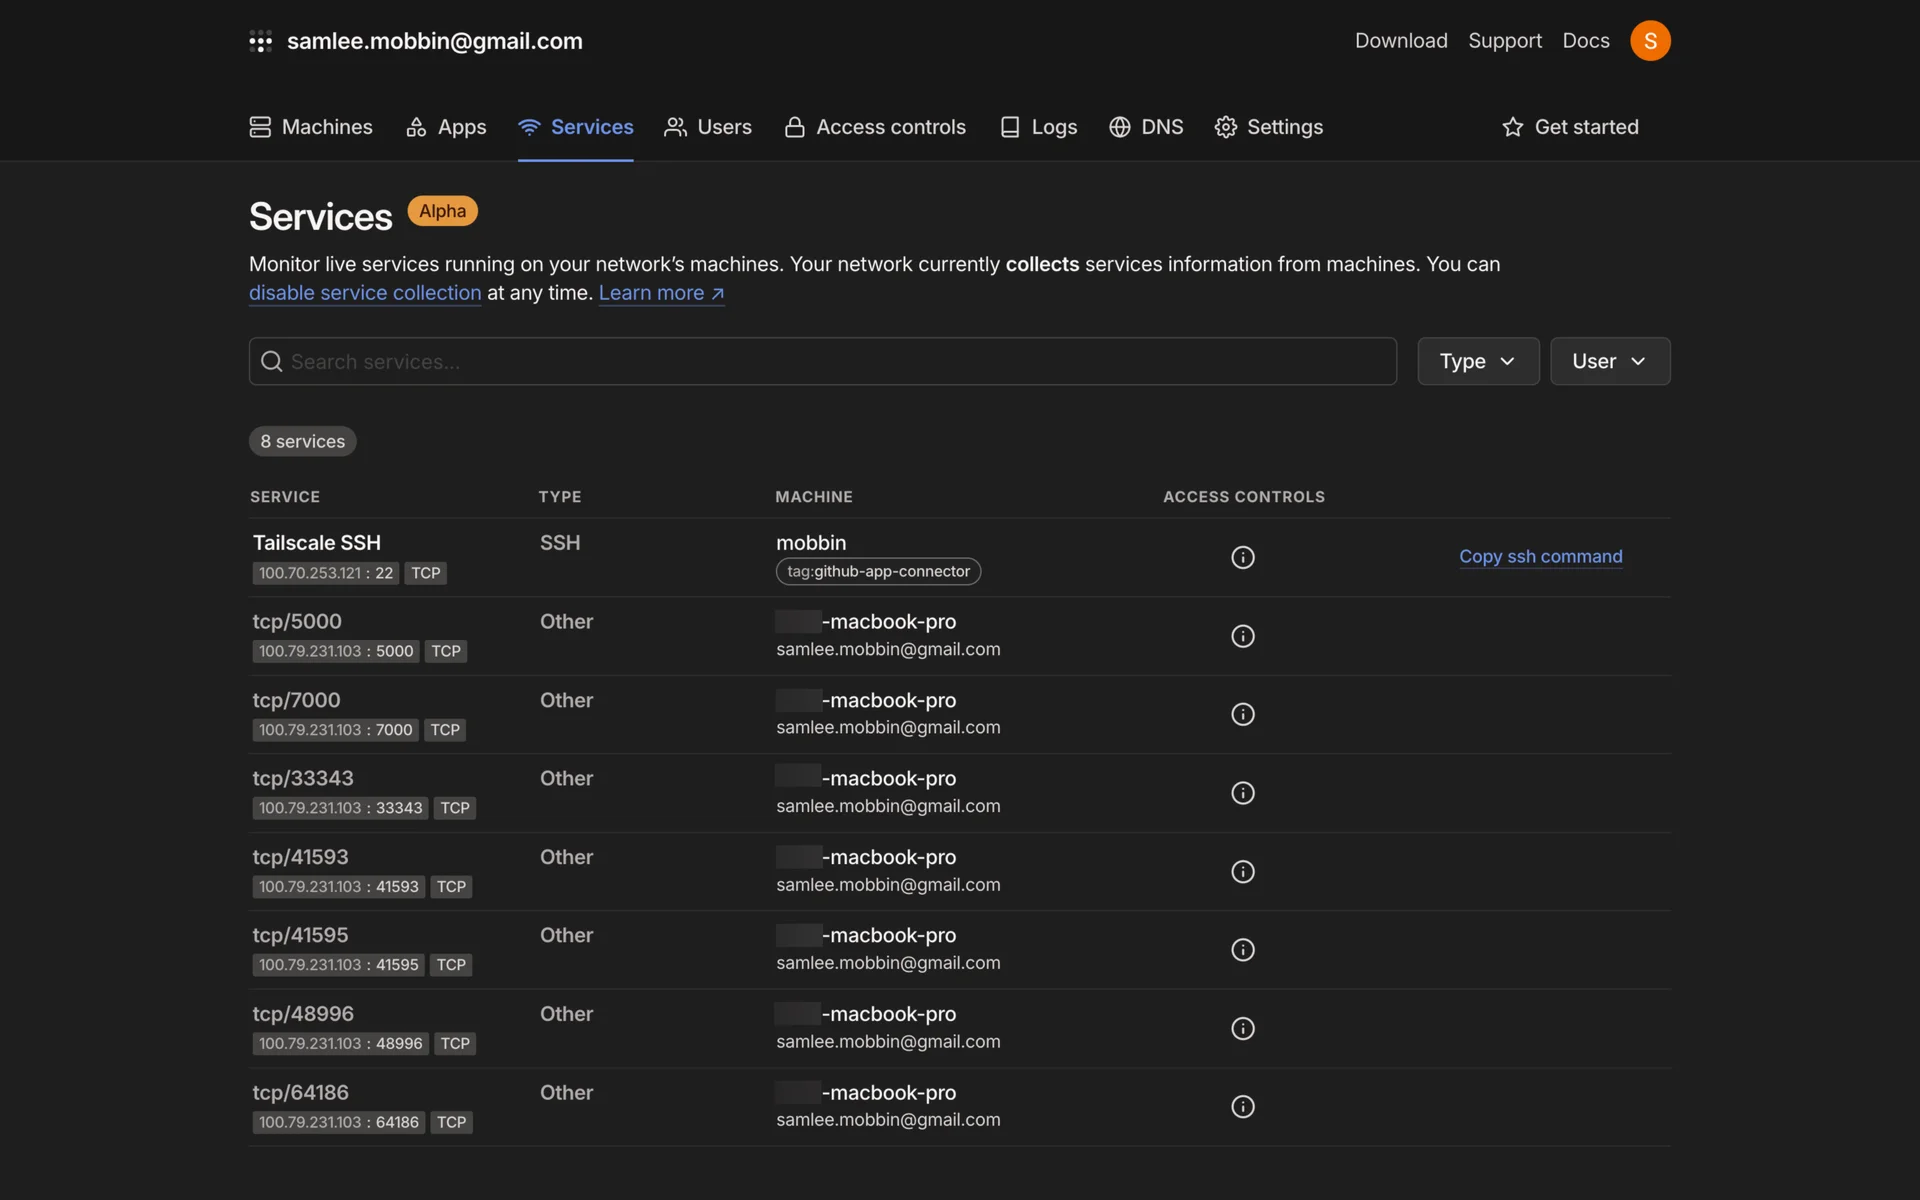Expand the User filter dropdown
Viewport: 1920px width, 1200px height.
[1609, 361]
